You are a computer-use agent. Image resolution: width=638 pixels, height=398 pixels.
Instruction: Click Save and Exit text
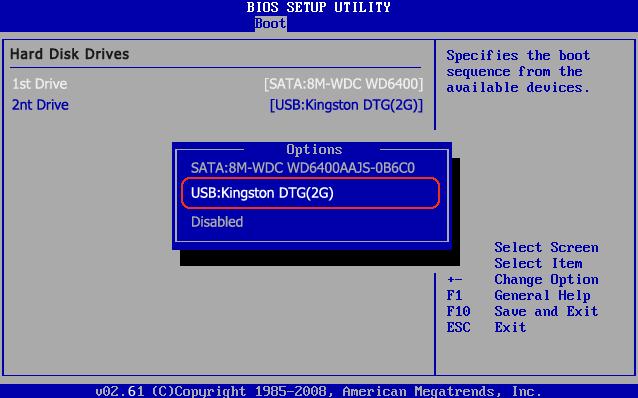pos(546,311)
